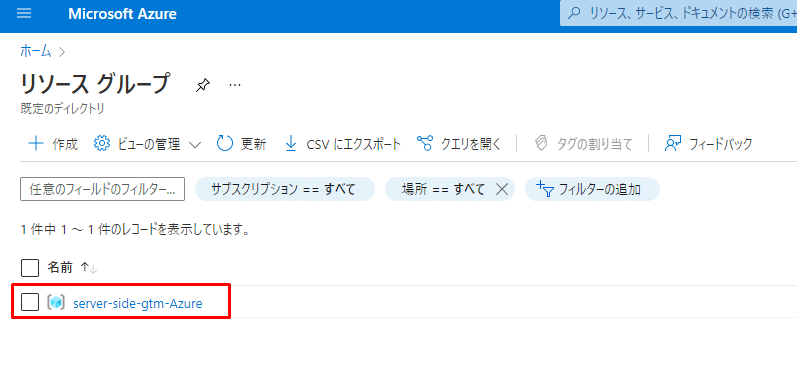Expand chevron next to ビューの管理
797x382 pixels.
pyautogui.click(x=195, y=145)
